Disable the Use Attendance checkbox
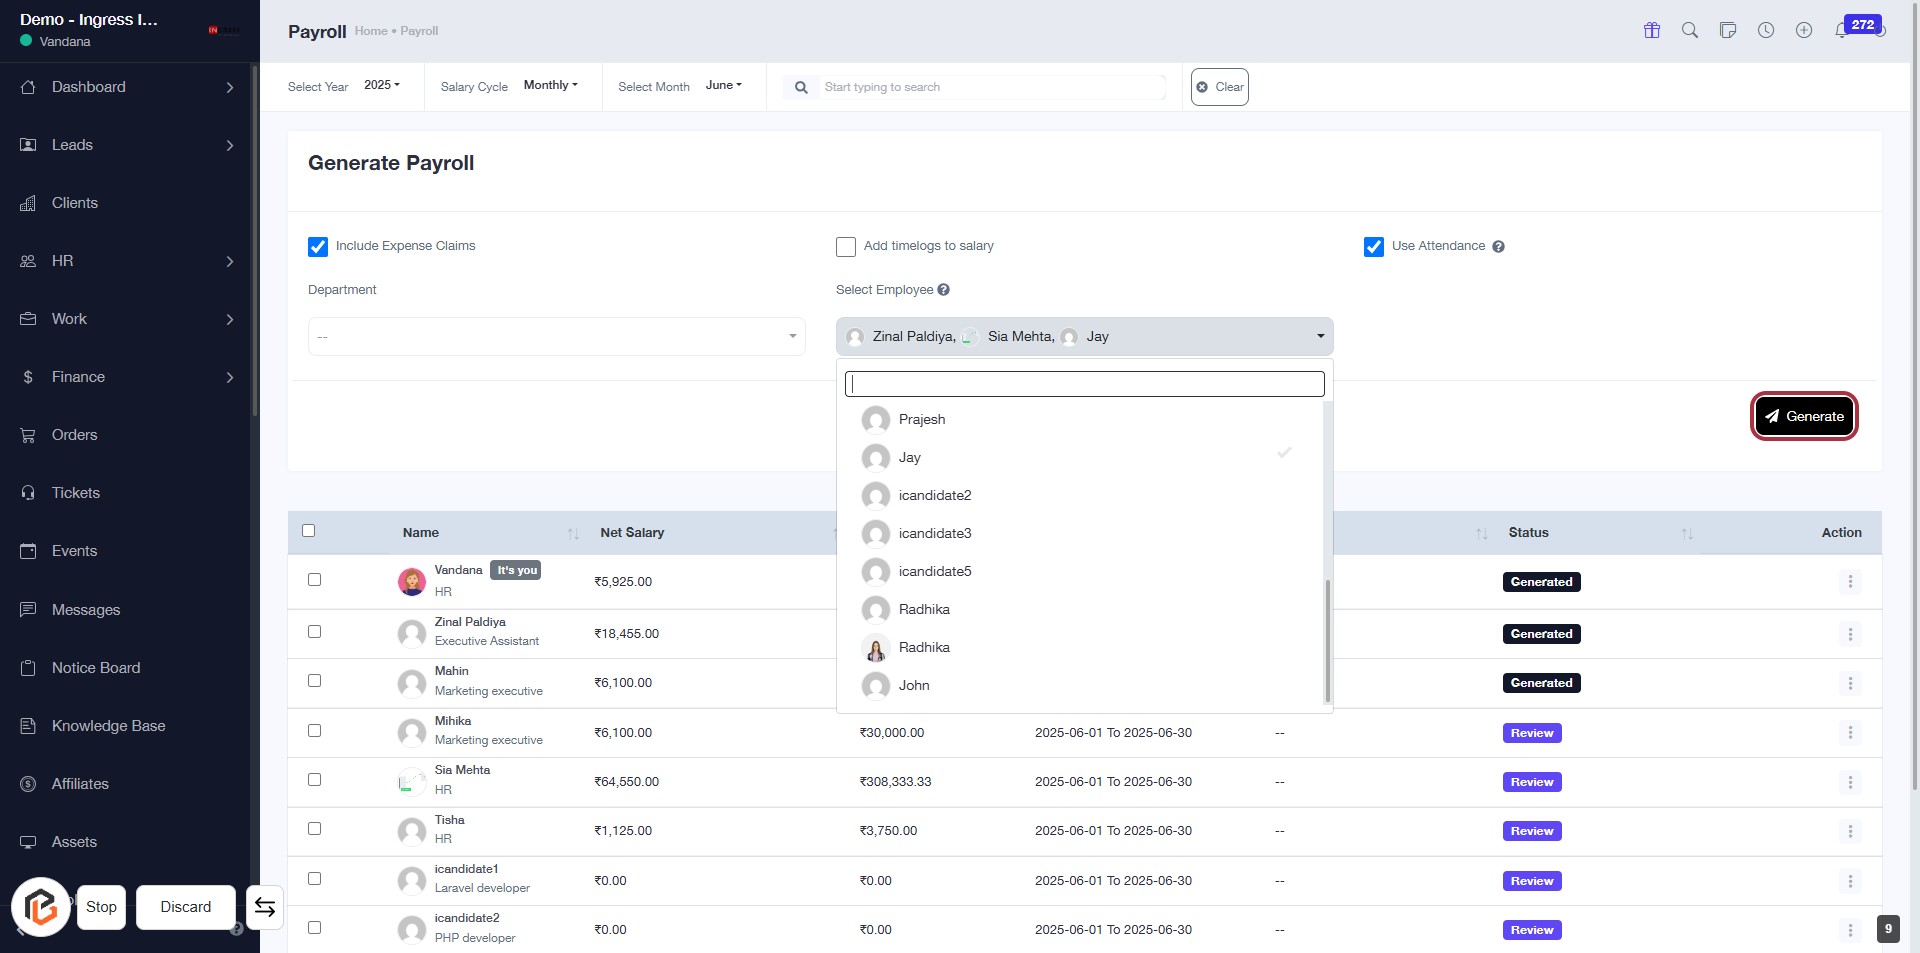This screenshot has width=1920, height=953. [x=1374, y=247]
